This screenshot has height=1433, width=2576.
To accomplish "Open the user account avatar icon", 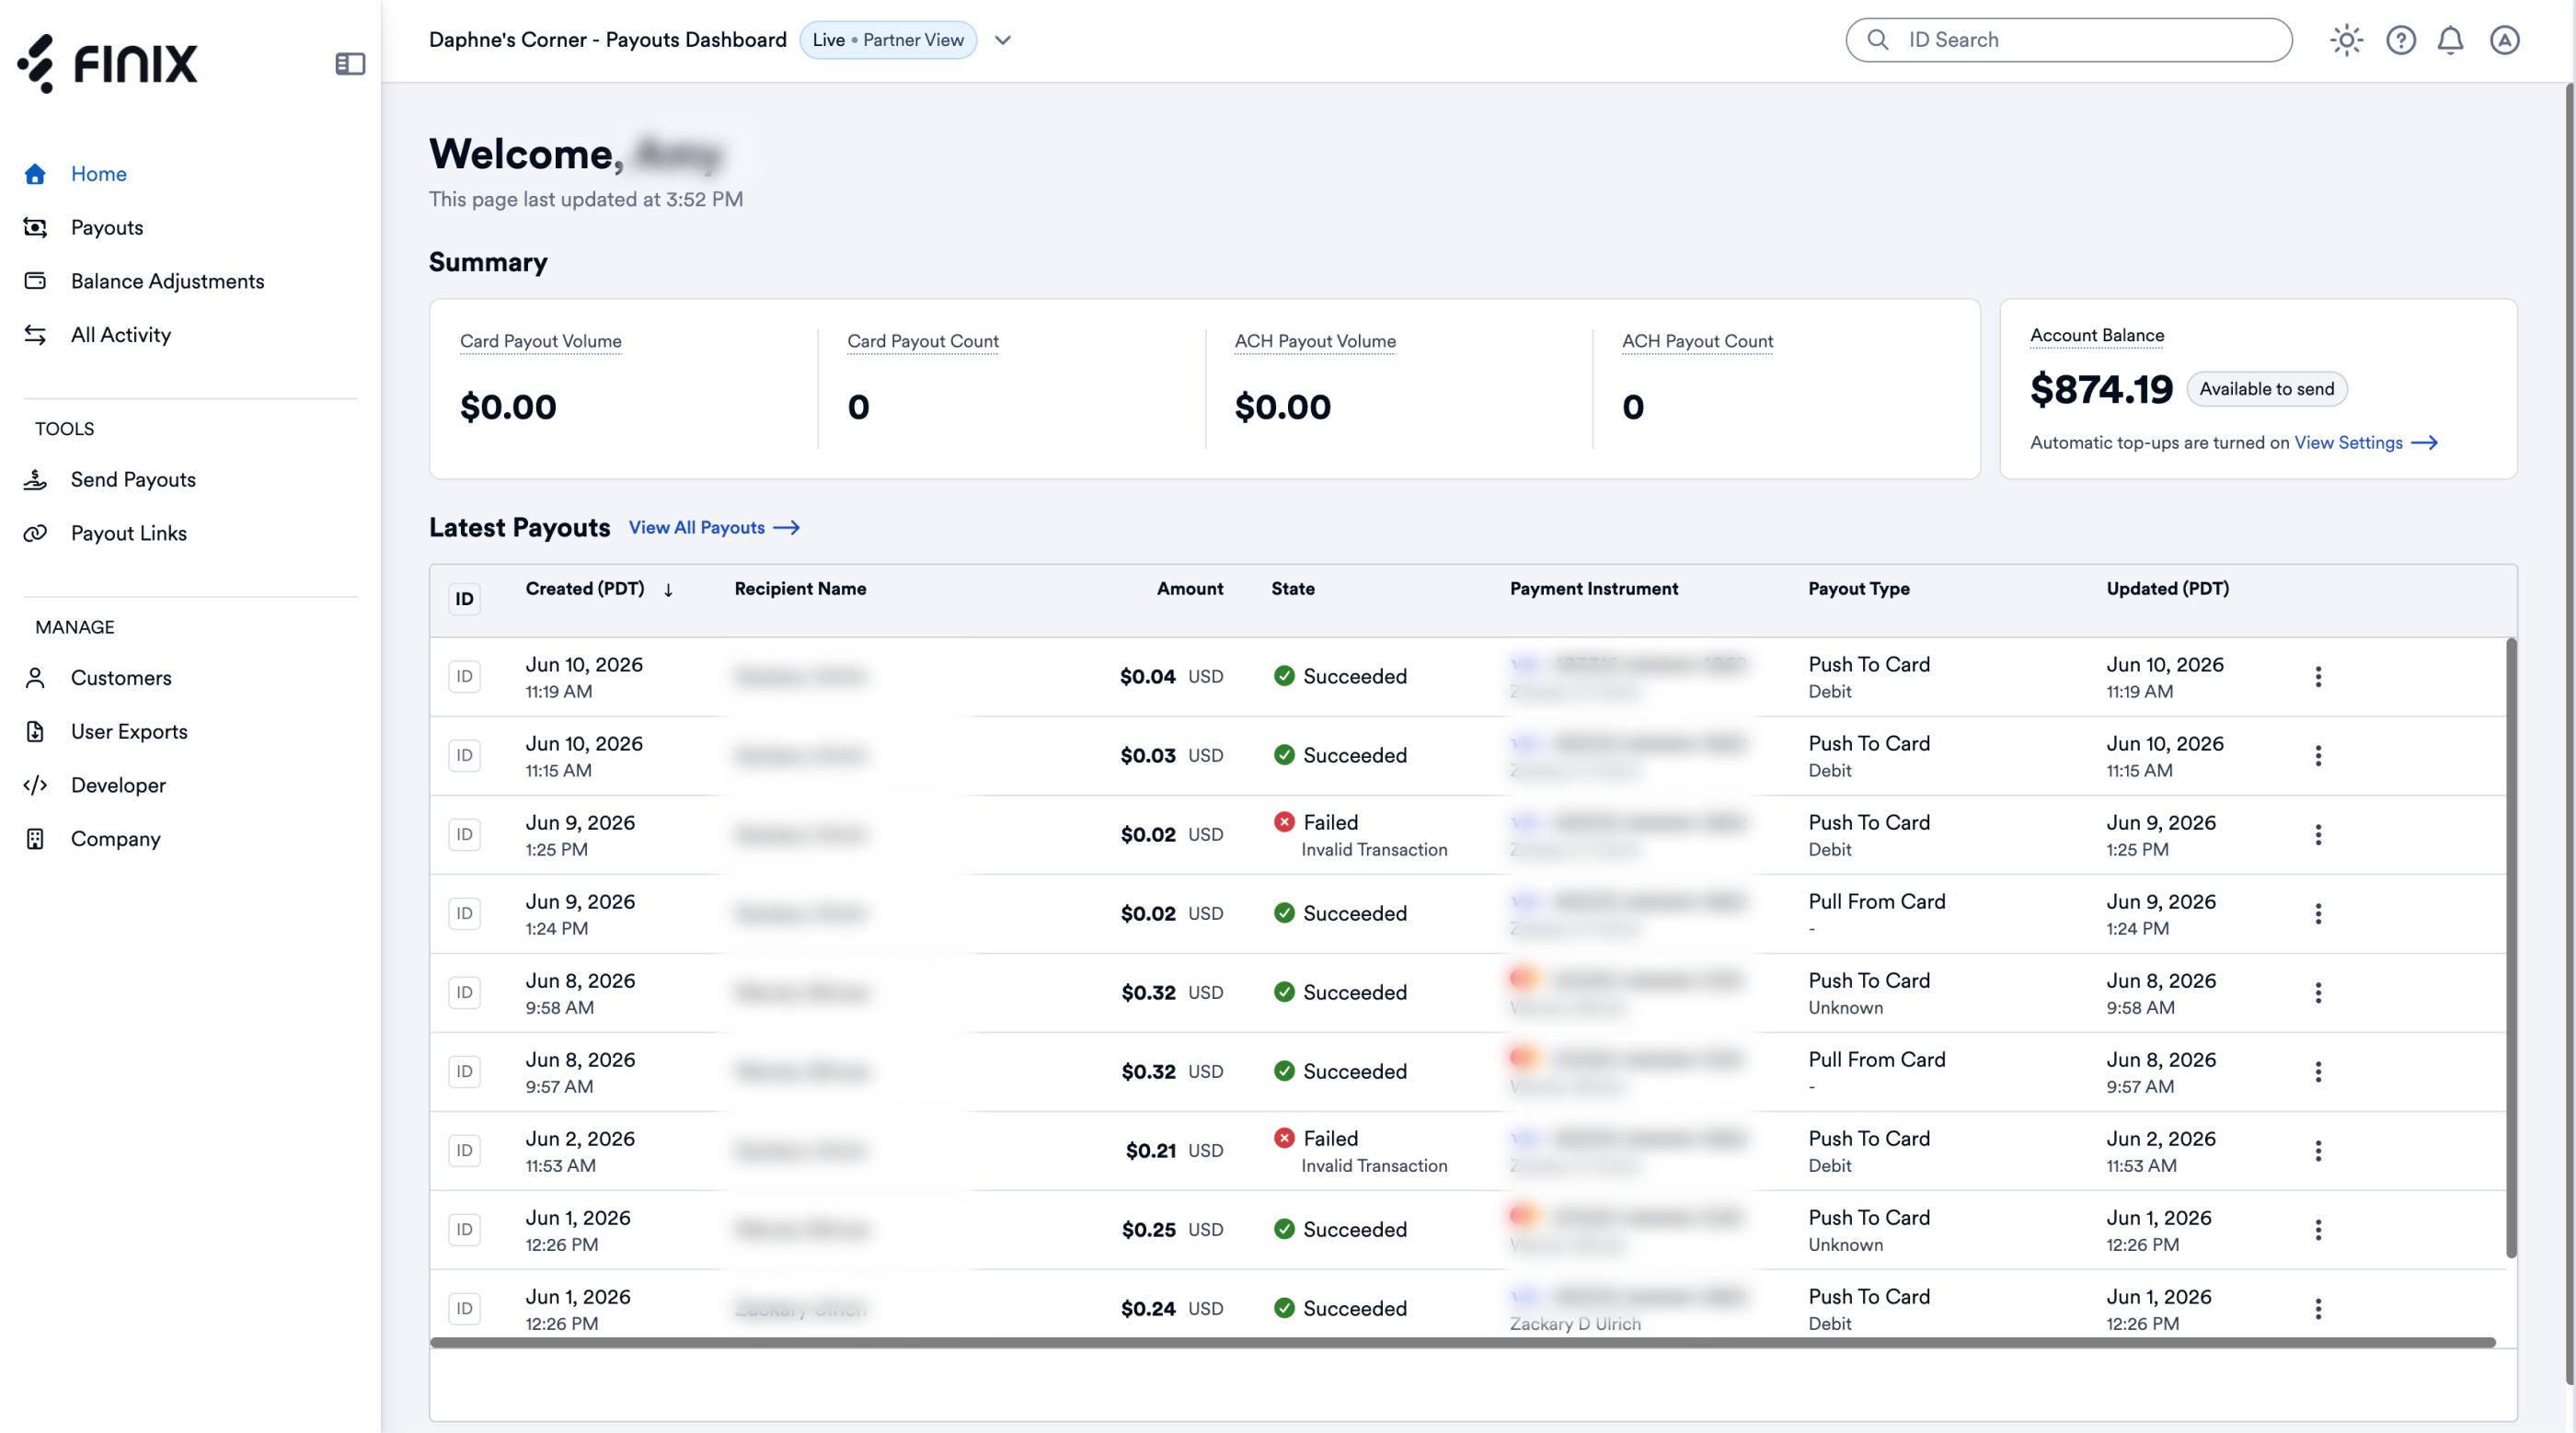I will [2504, 40].
